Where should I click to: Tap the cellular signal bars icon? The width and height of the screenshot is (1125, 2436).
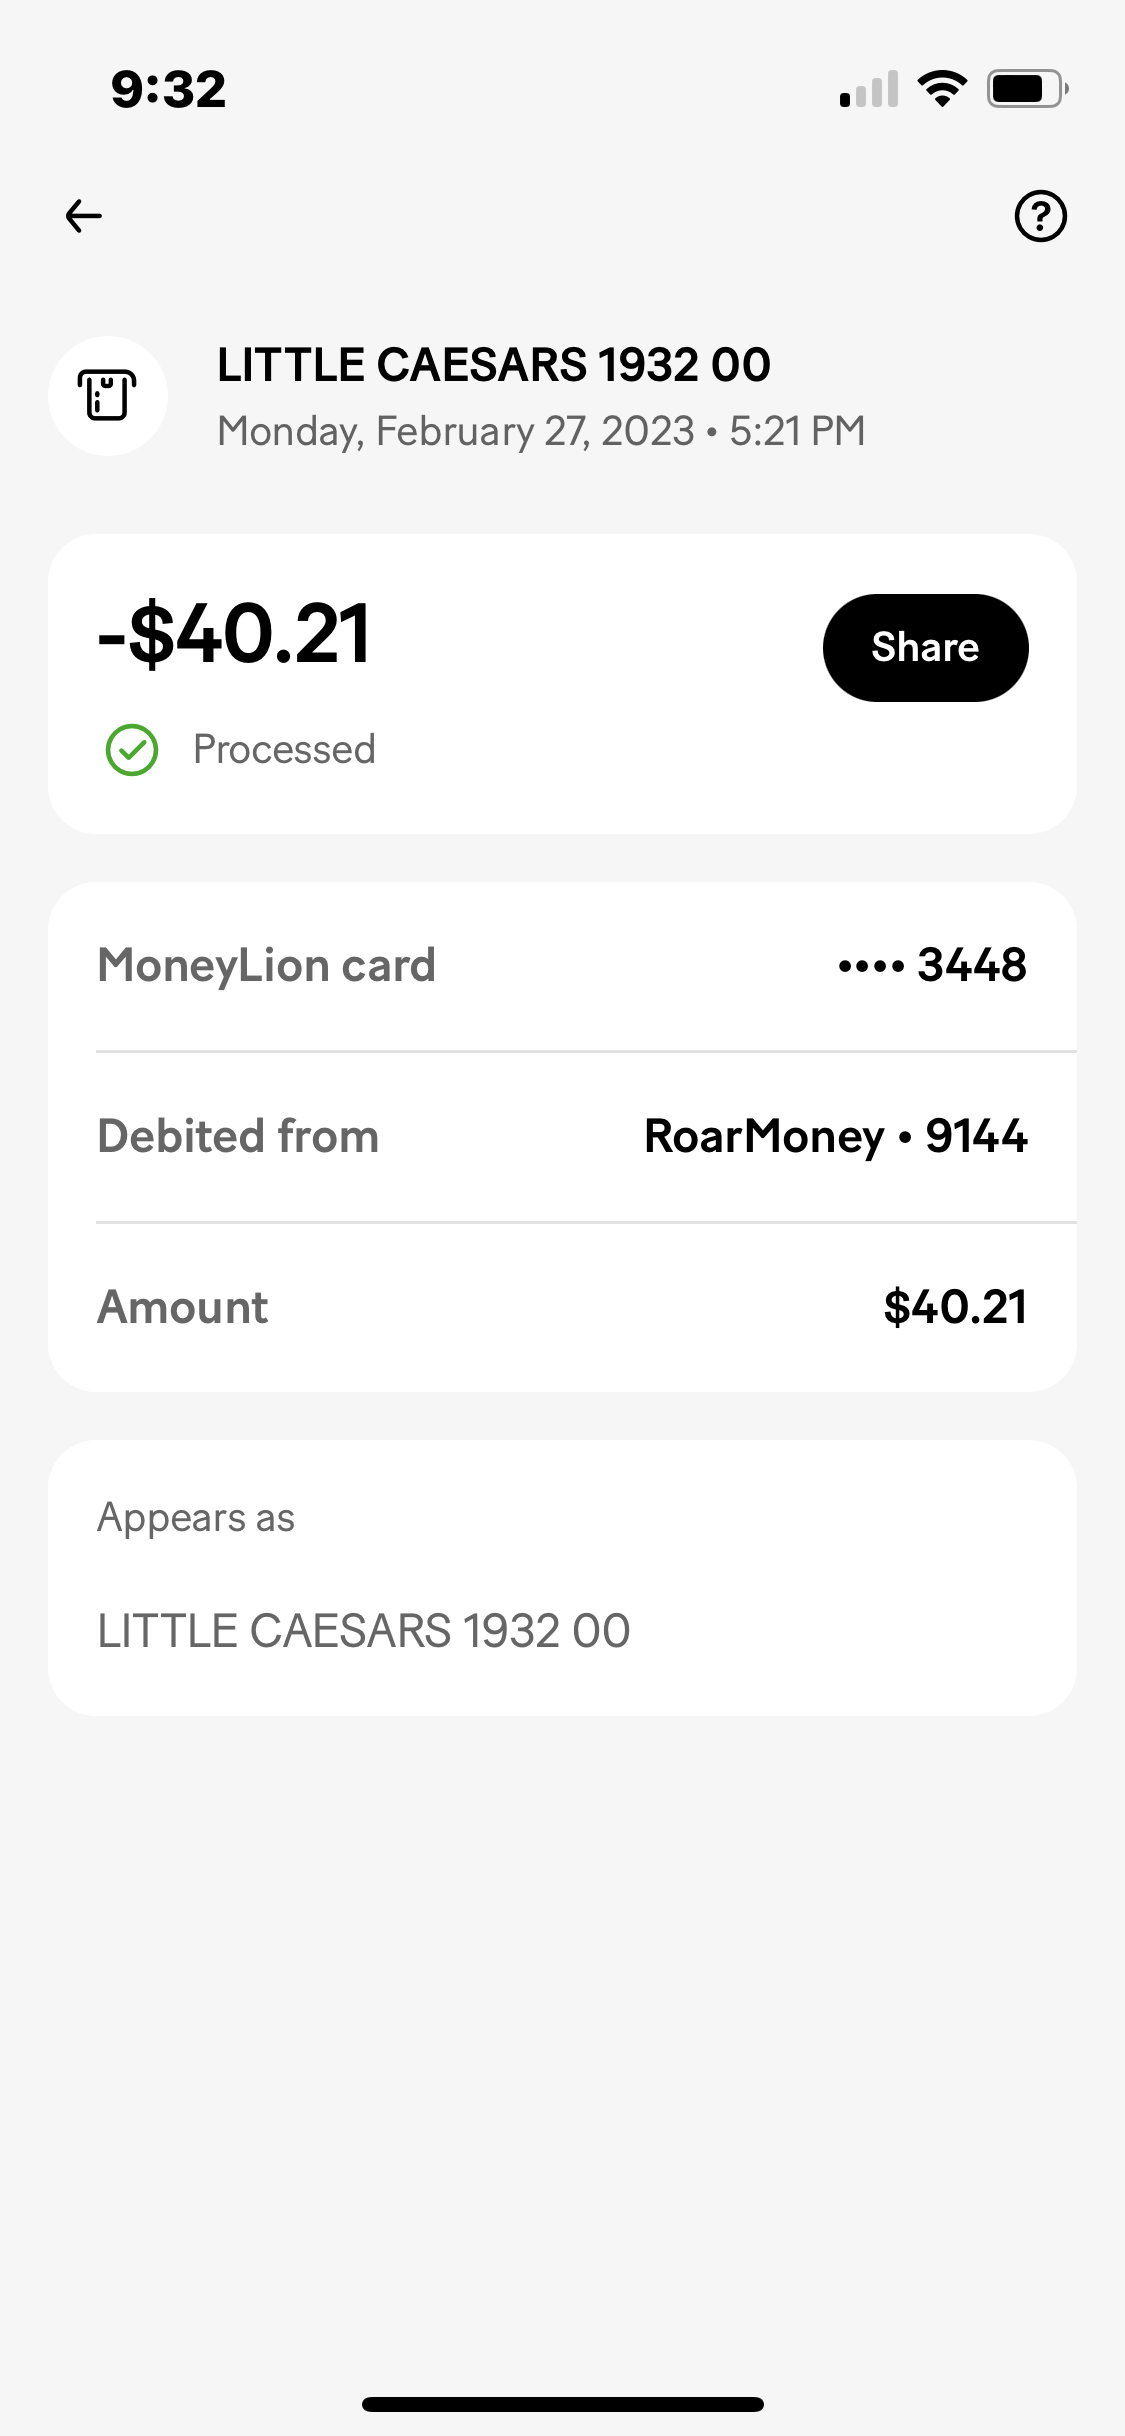click(869, 89)
